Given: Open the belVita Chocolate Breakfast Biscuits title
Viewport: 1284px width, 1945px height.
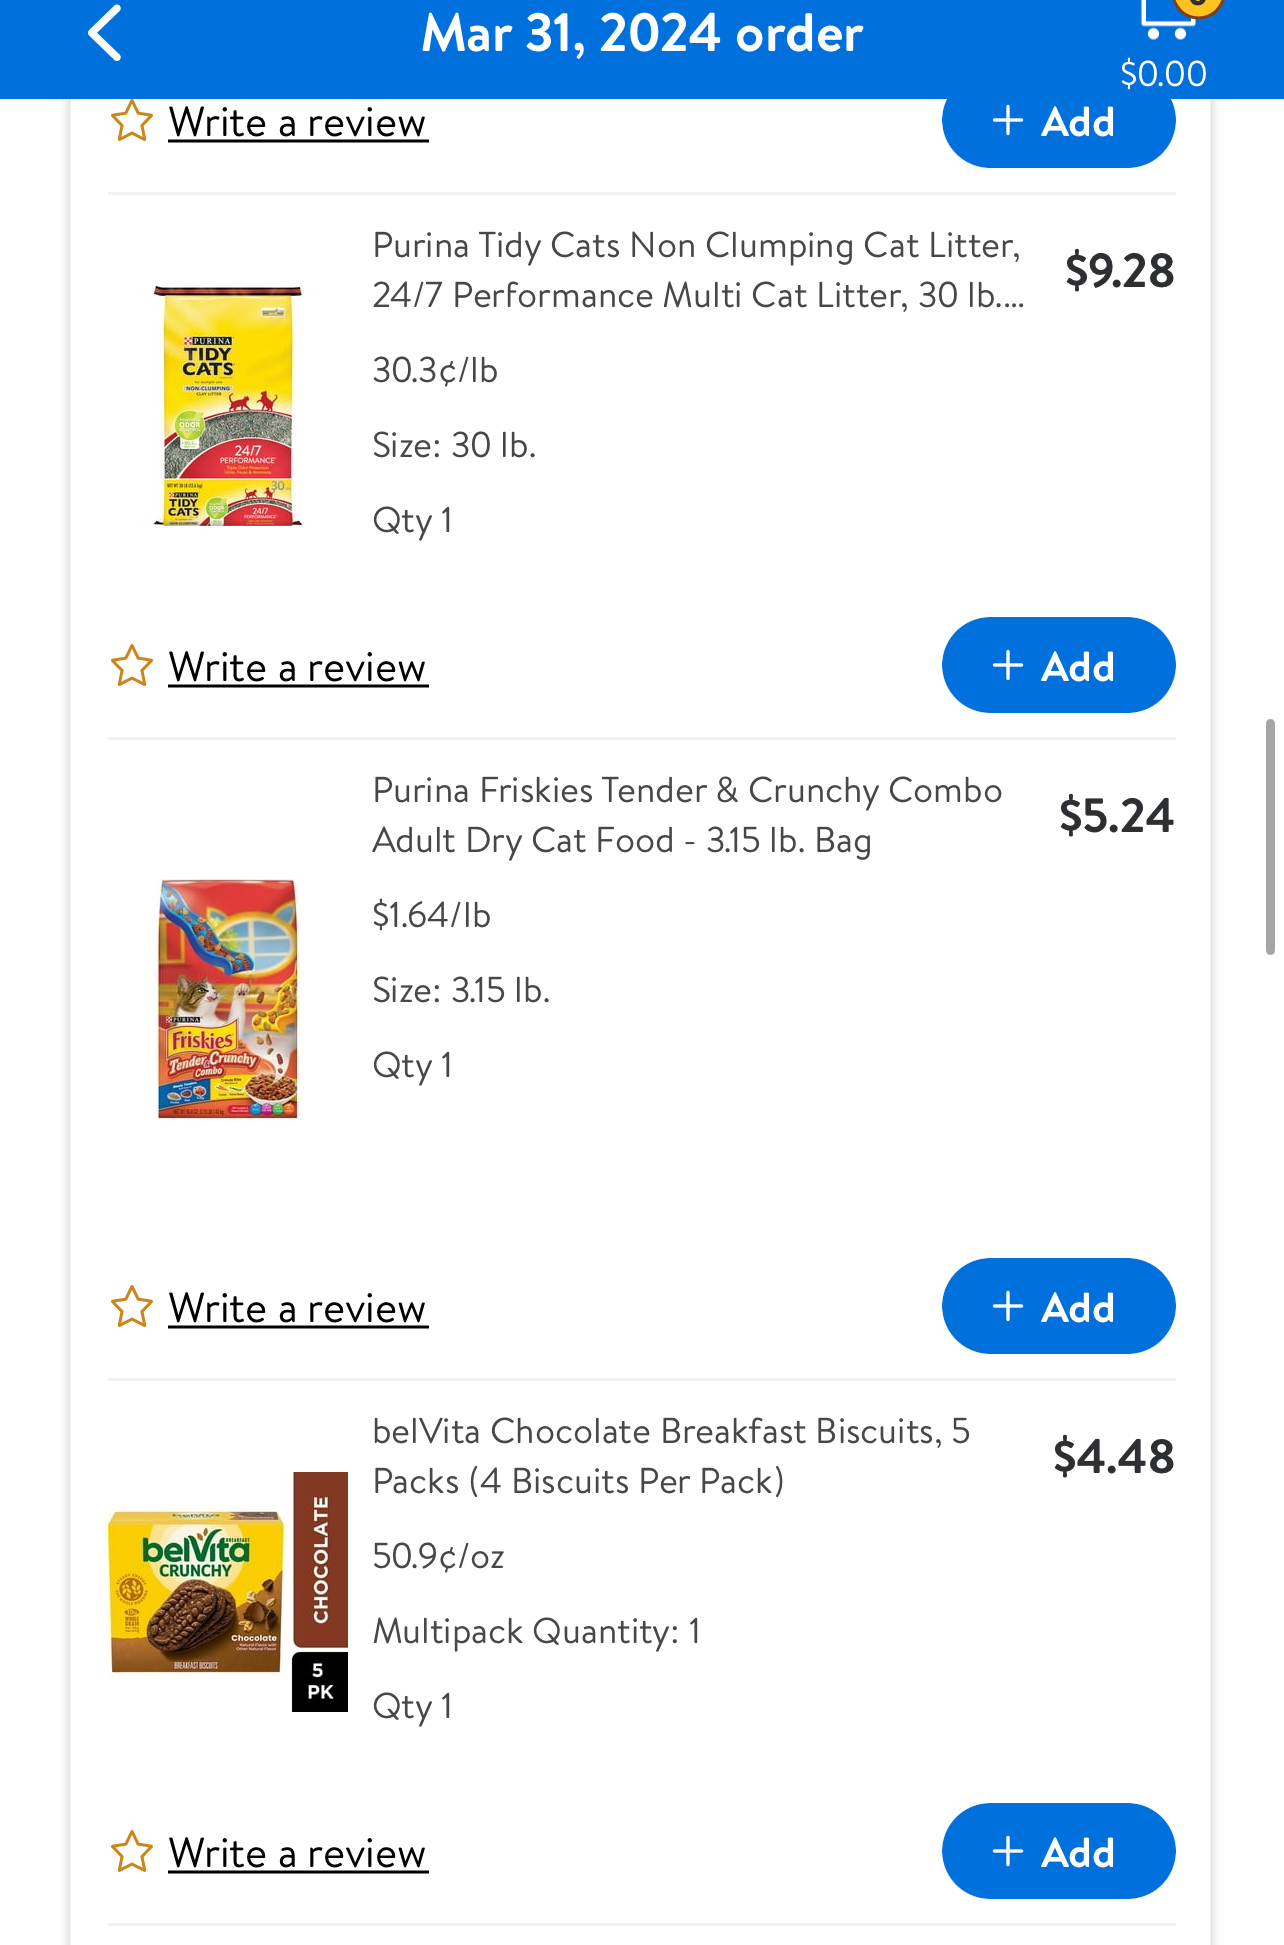Looking at the screenshot, I should pos(671,1456).
